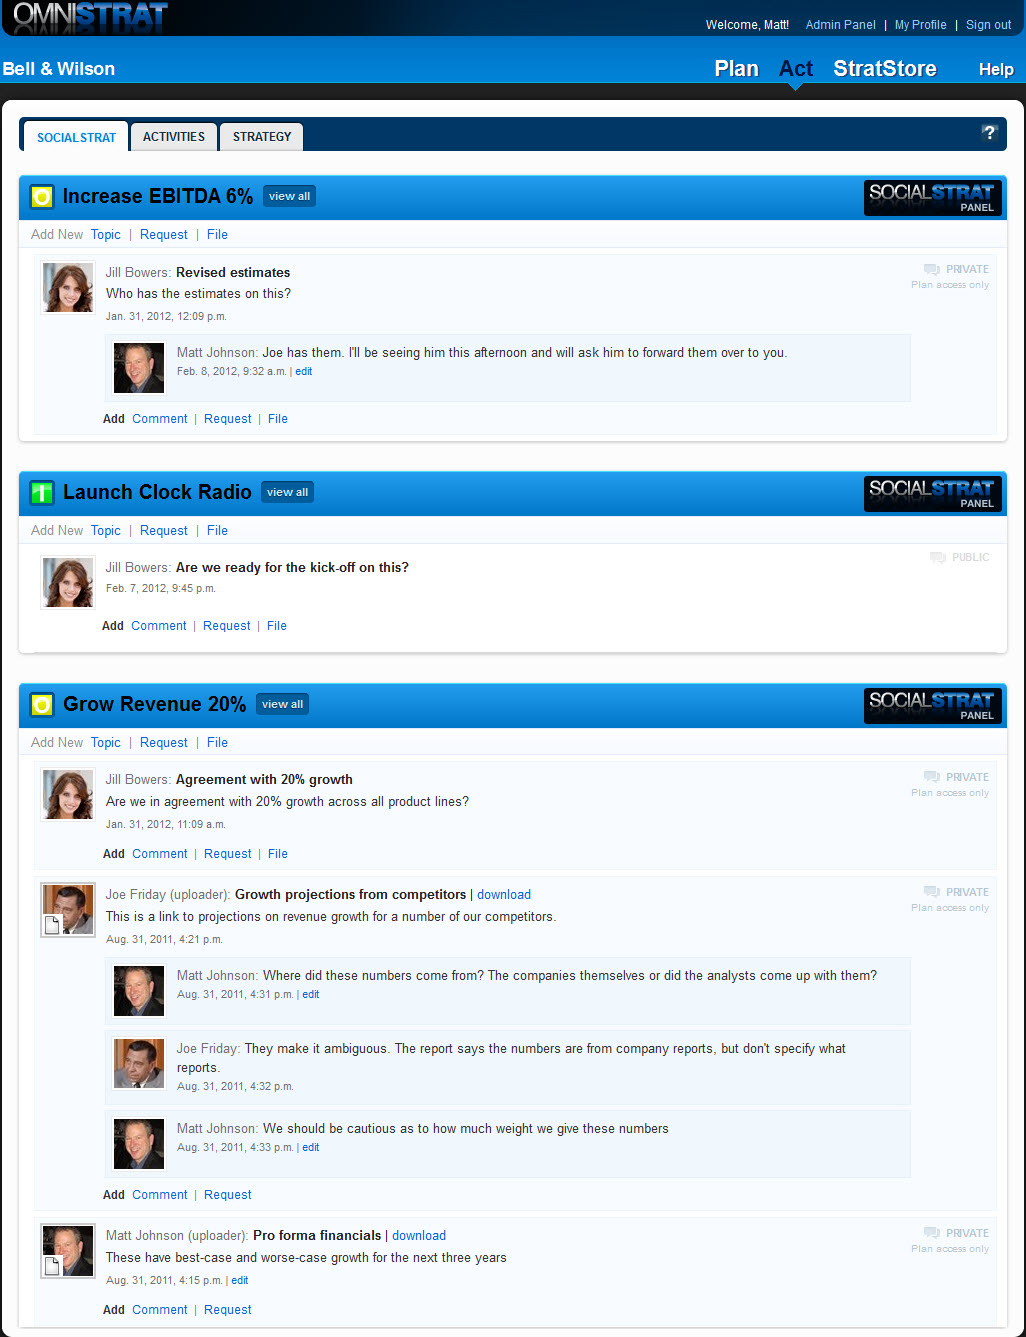Edit the Pro forma financials post
This screenshot has width=1026, height=1337.
[240, 1280]
